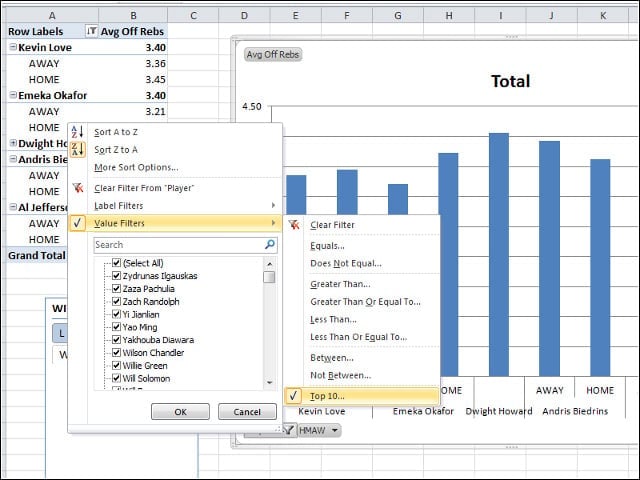Click the chart title Total
This screenshot has height=480, width=640.
click(x=510, y=81)
